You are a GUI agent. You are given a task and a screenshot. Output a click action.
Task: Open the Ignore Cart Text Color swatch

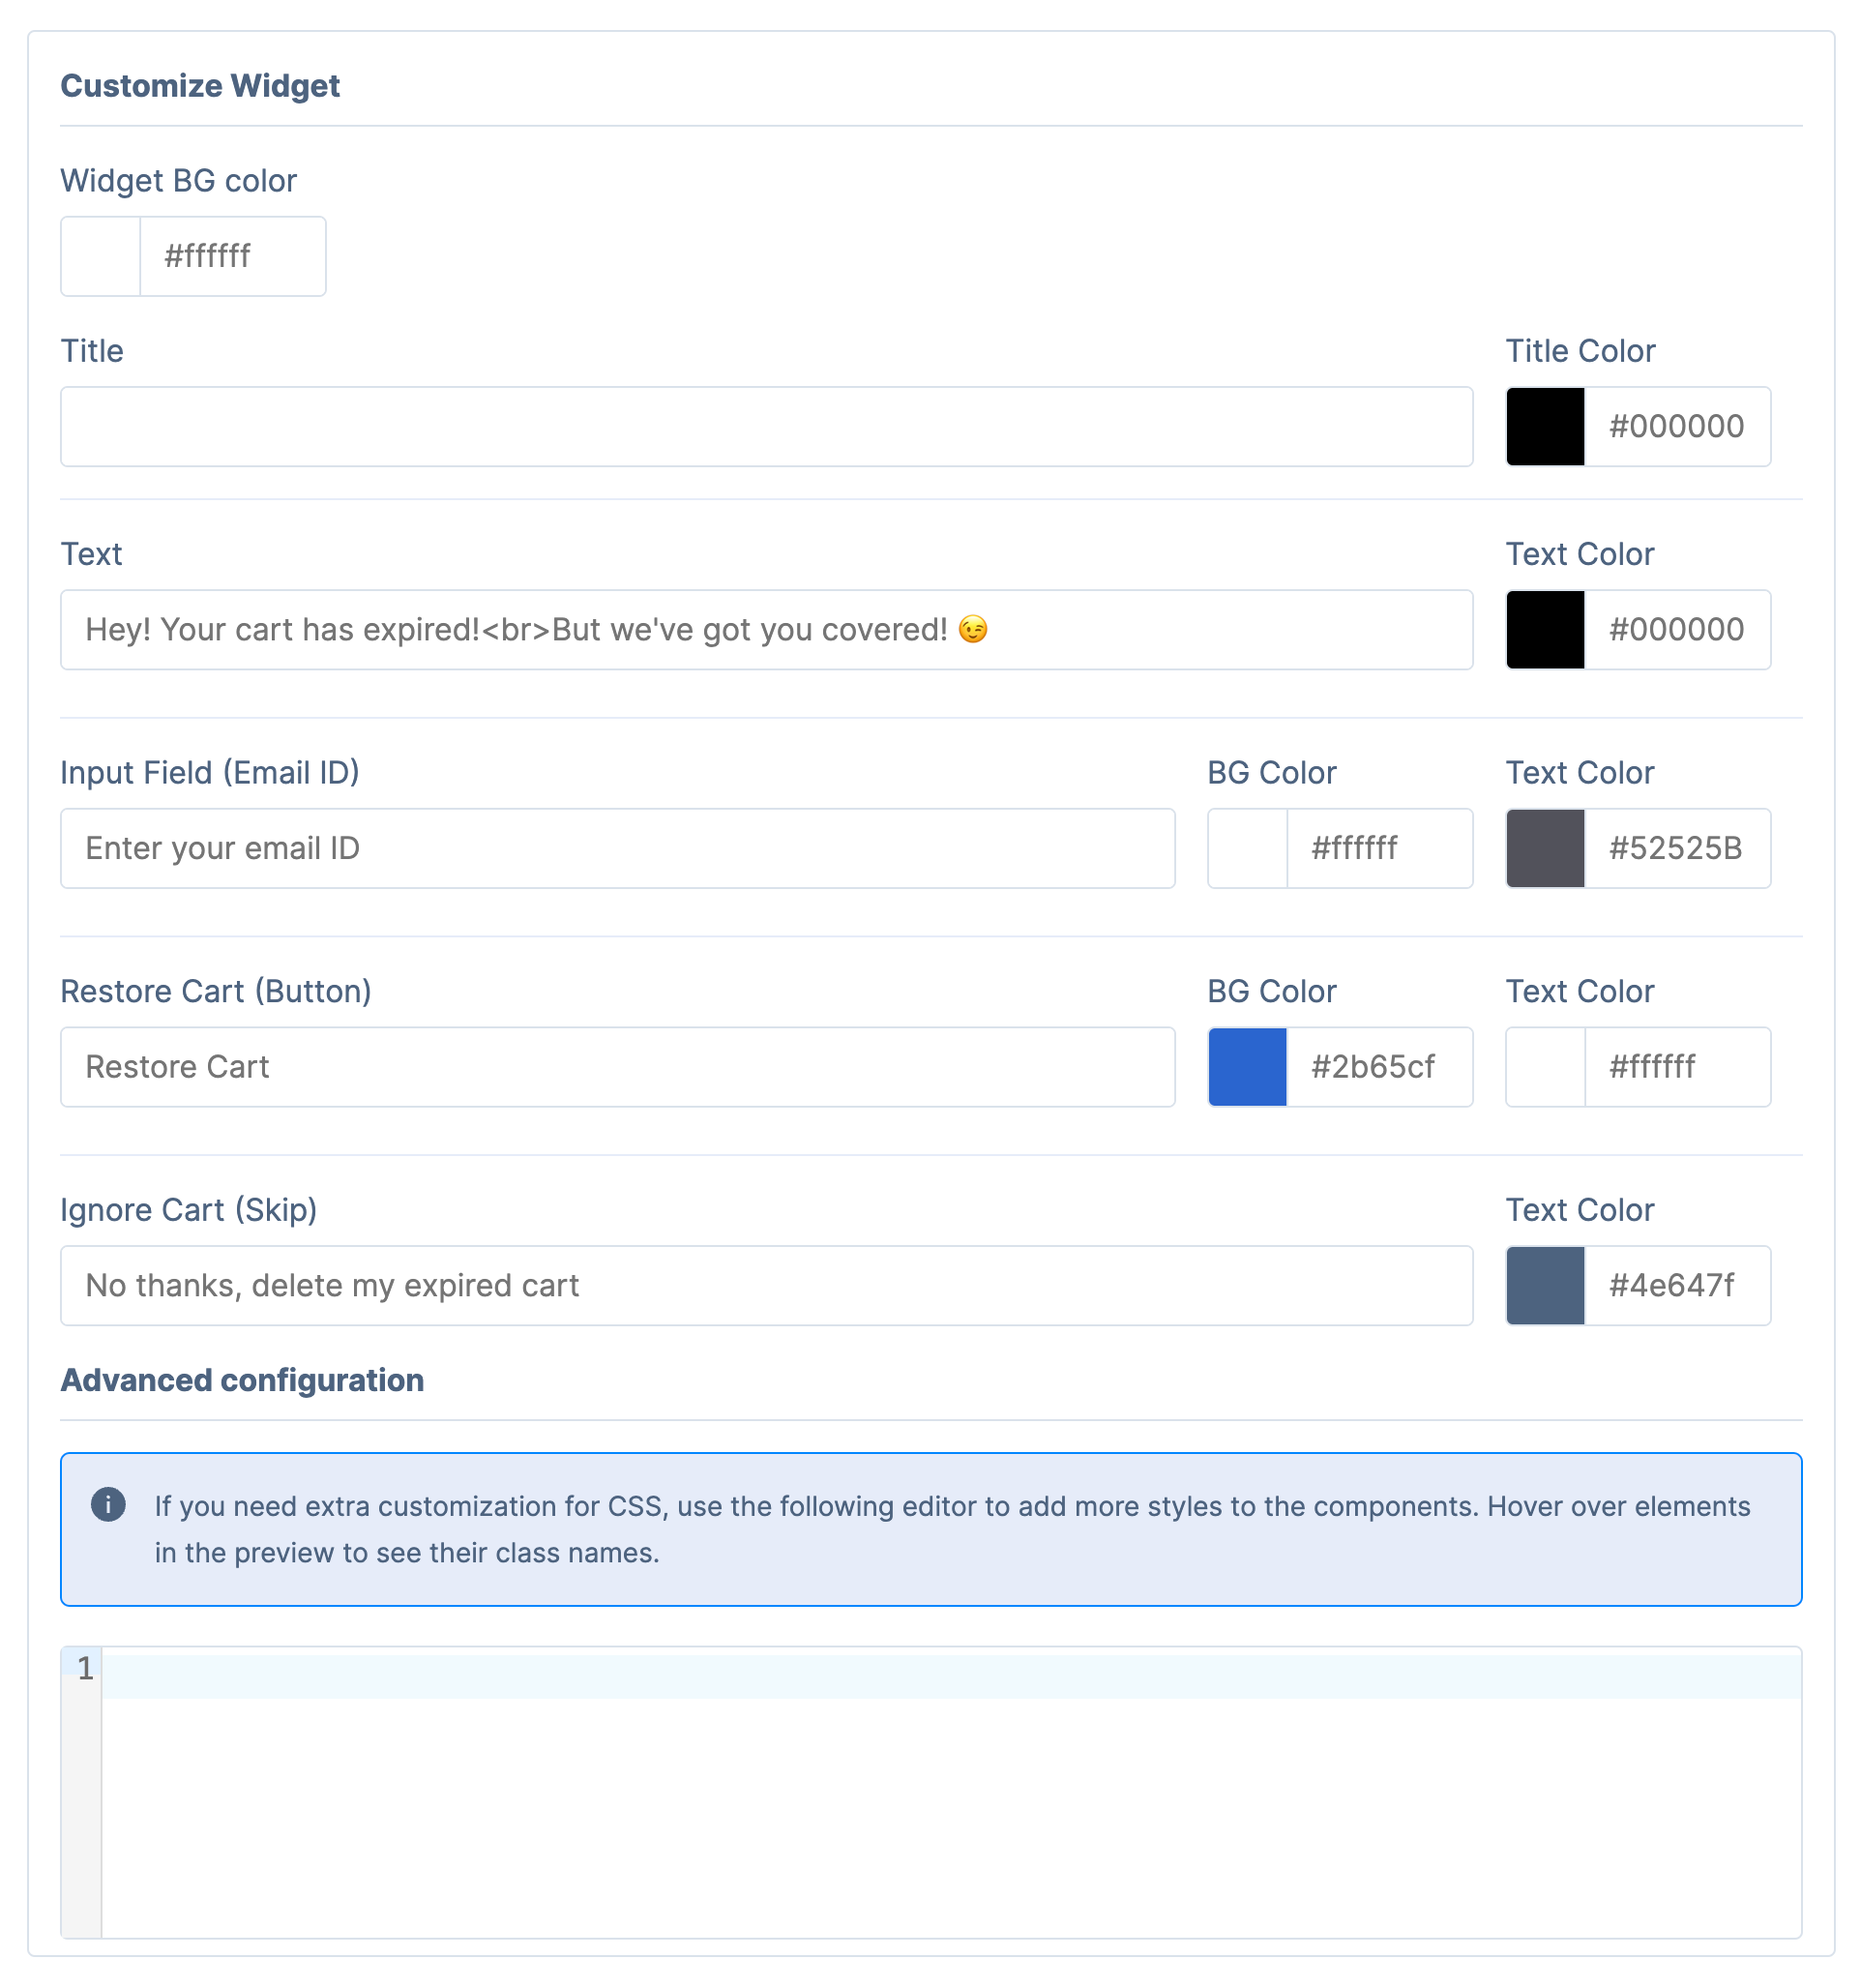(x=1545, y=1285)
